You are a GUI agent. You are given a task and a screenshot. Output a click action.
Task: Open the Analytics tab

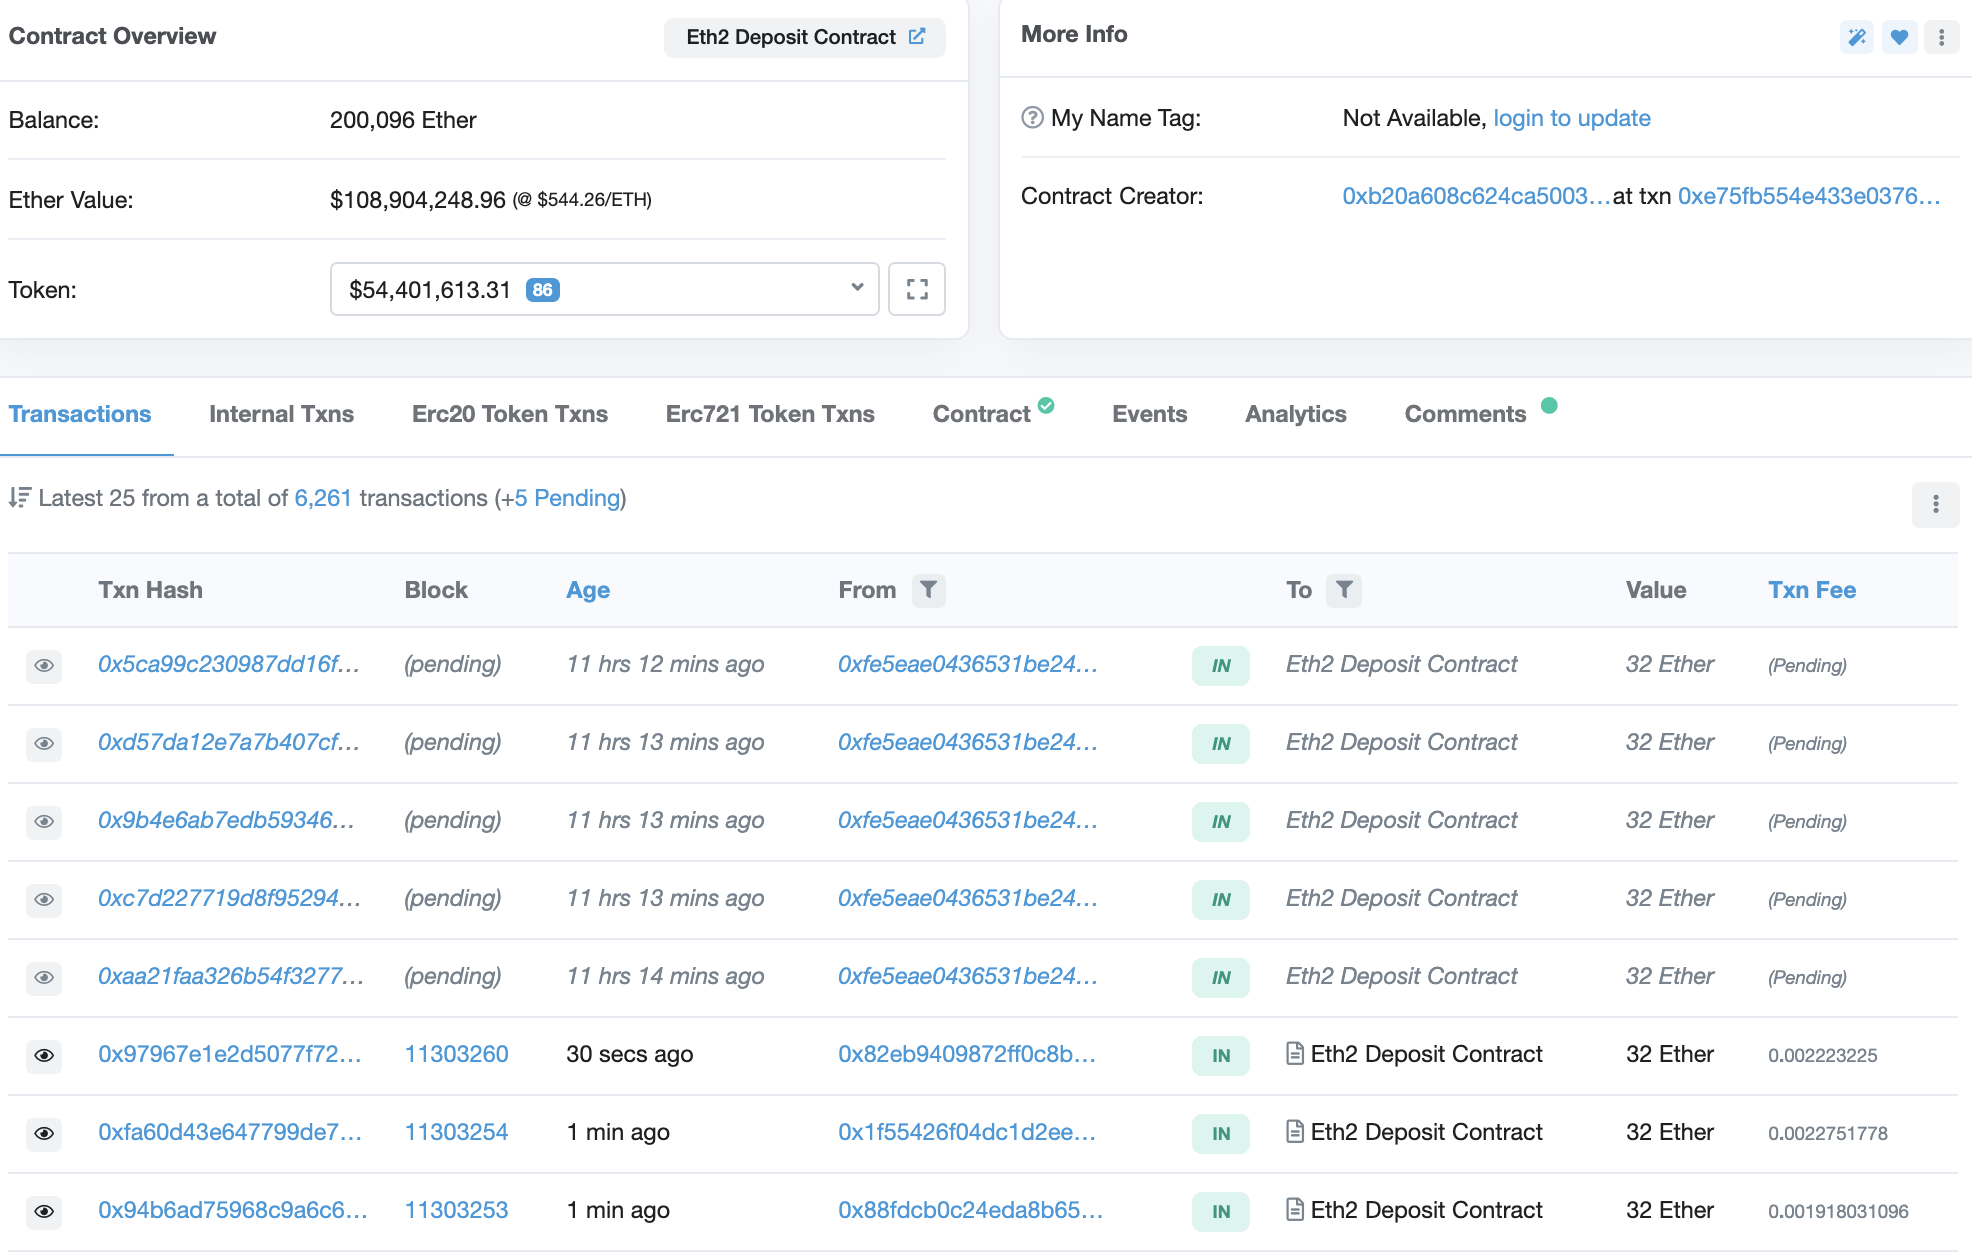(1295, 414)
